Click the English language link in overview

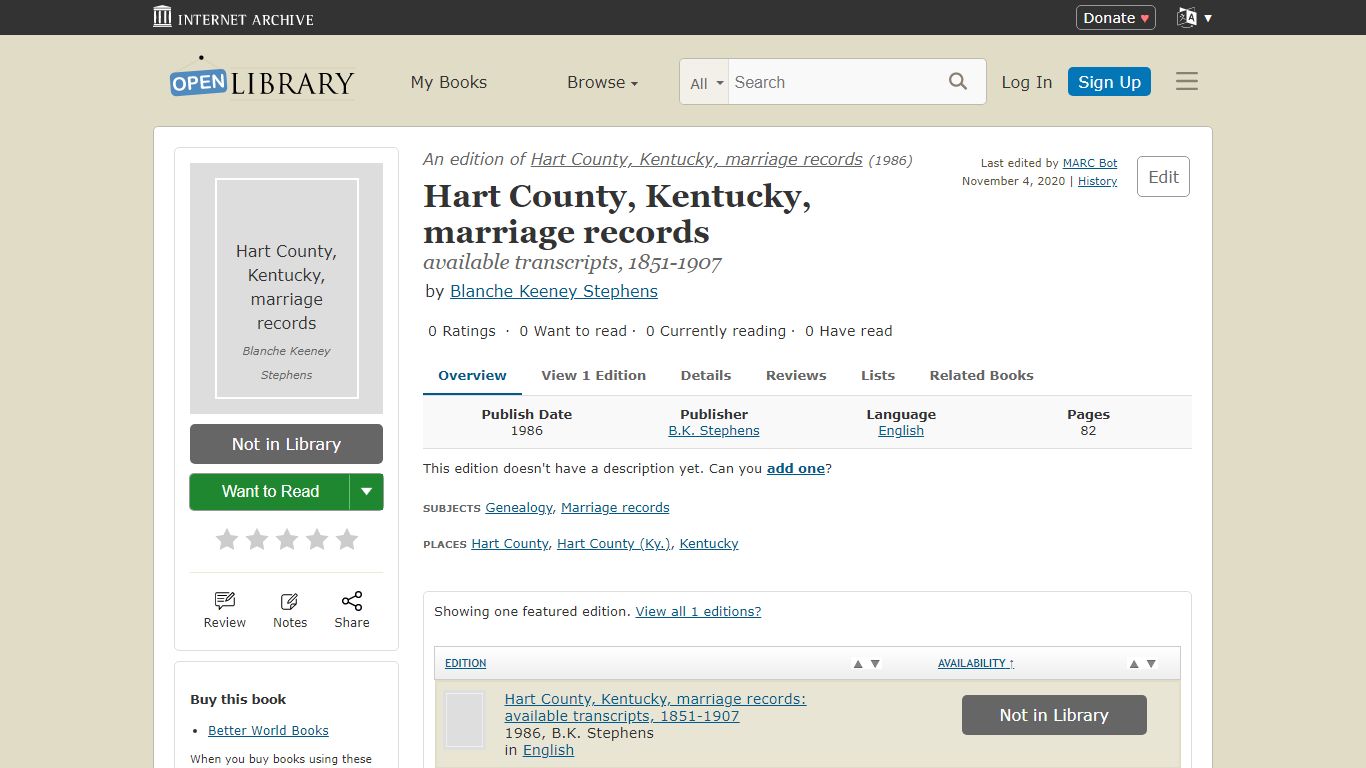901,431
